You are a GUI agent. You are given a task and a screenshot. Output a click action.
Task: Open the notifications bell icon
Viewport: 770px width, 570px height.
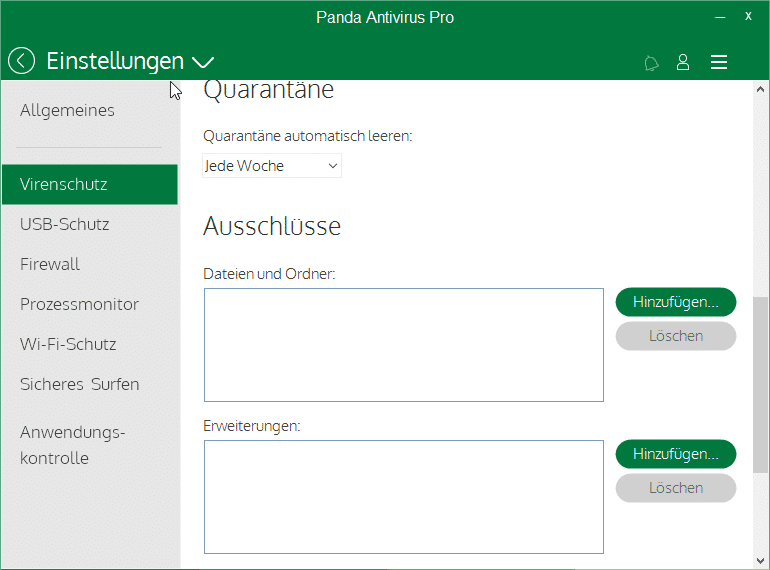(x=651, y=63)
